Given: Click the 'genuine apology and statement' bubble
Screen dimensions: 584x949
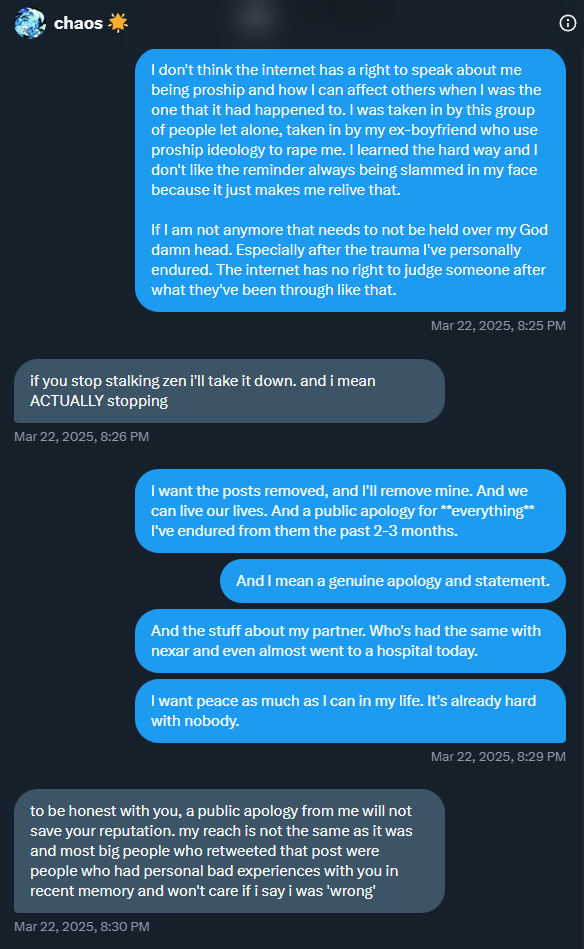Looking at the screenshot, I should pos(393,581).
